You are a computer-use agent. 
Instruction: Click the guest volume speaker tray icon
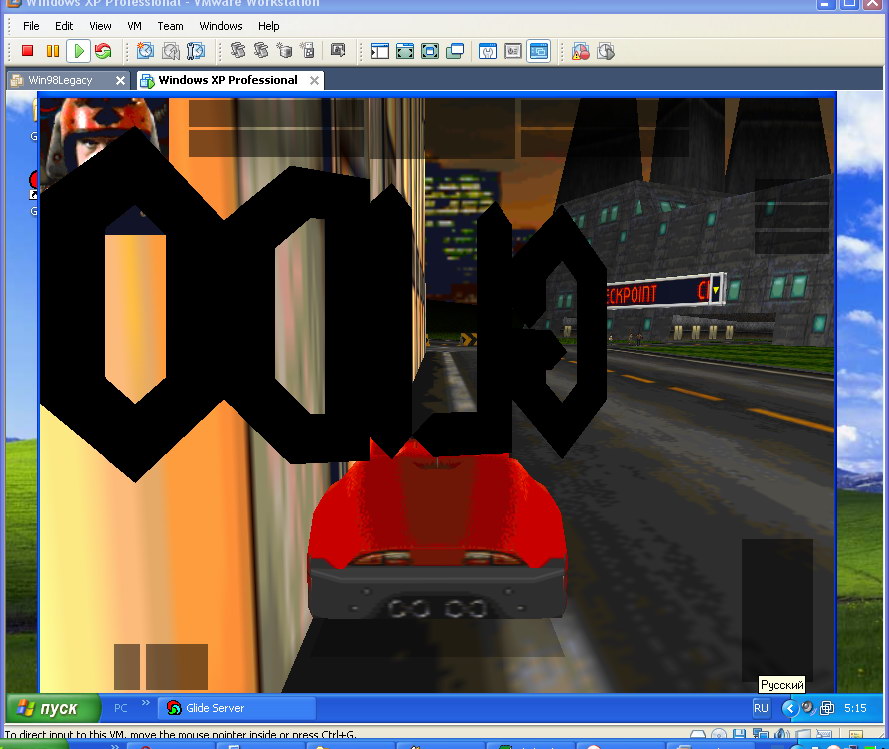[x=808, y=708]
